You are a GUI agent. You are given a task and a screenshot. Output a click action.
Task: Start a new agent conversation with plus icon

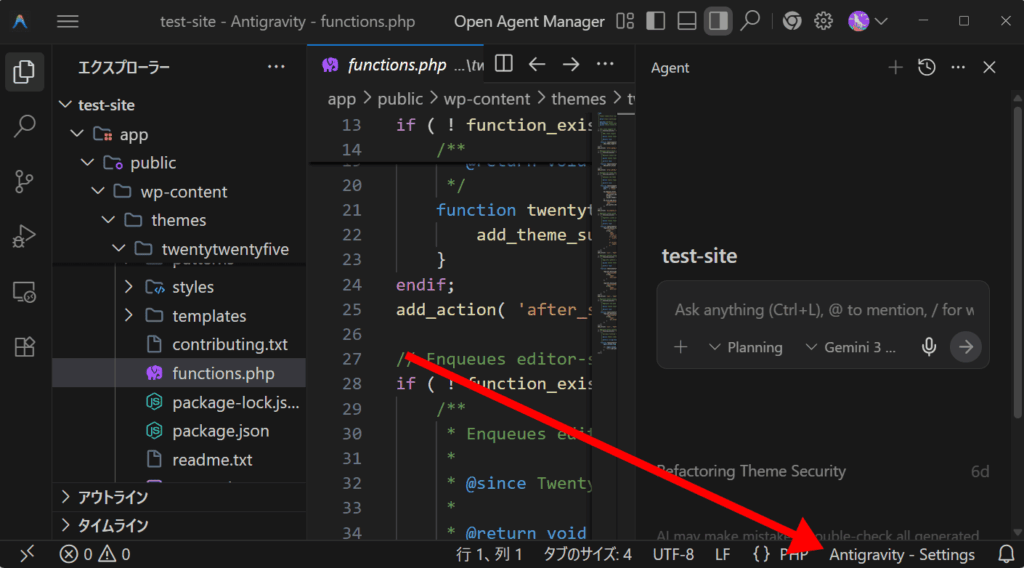895,67
